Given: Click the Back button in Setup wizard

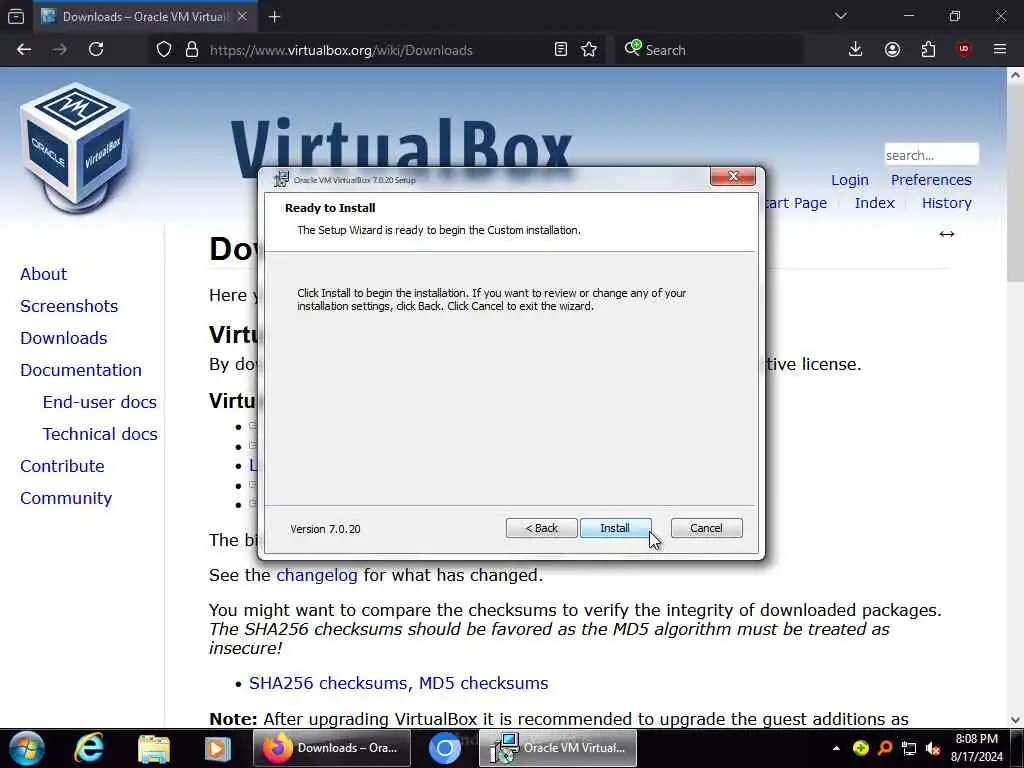Looking at the screenshot, I should pyautogui.click(x=541, y=528).
